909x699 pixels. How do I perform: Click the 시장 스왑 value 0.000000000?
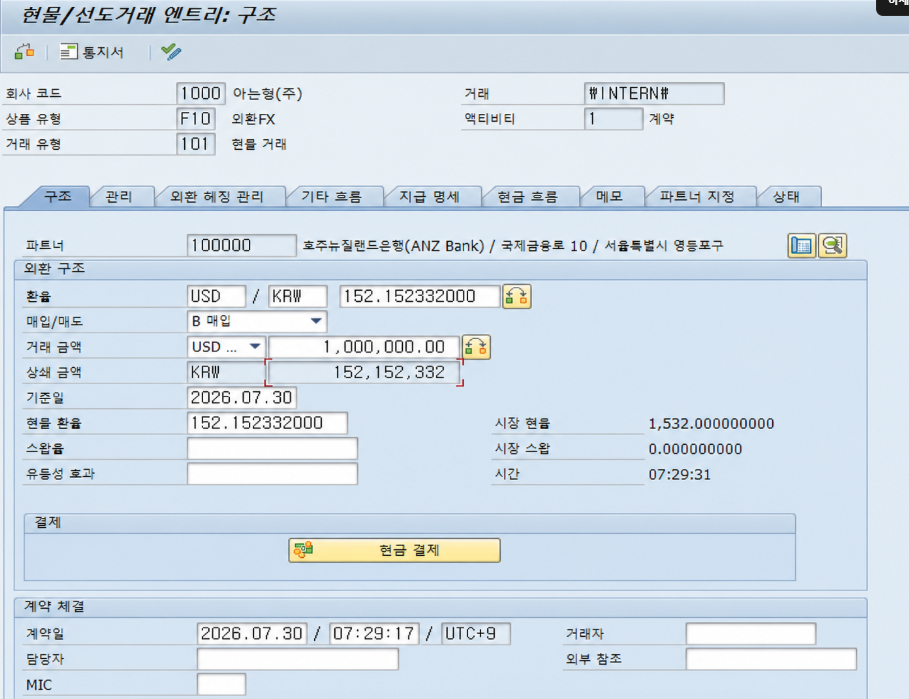(695, 449)
